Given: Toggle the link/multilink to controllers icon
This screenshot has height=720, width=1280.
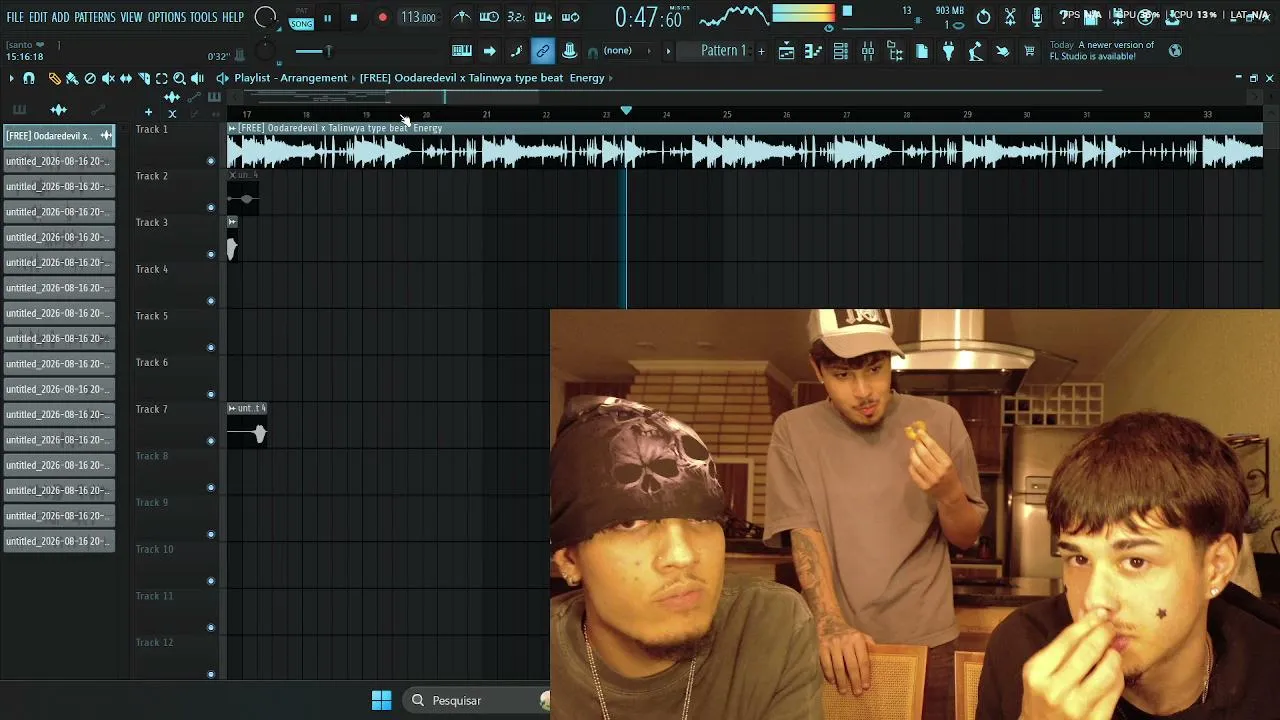Looking at the screenshot, I should [x=543, y=51].
